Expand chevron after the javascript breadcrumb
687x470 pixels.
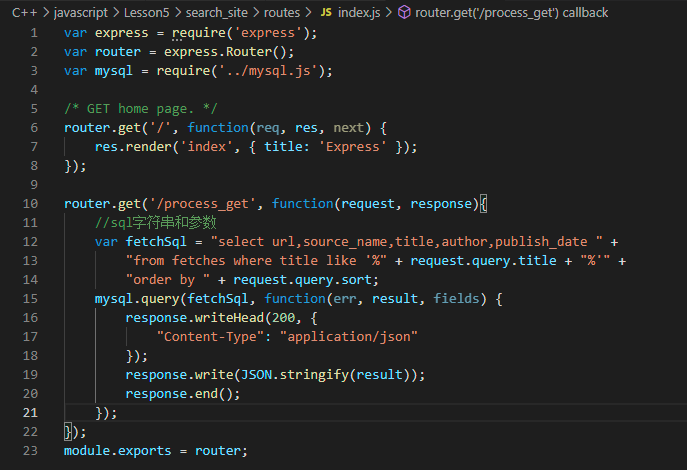pos(116,13)
